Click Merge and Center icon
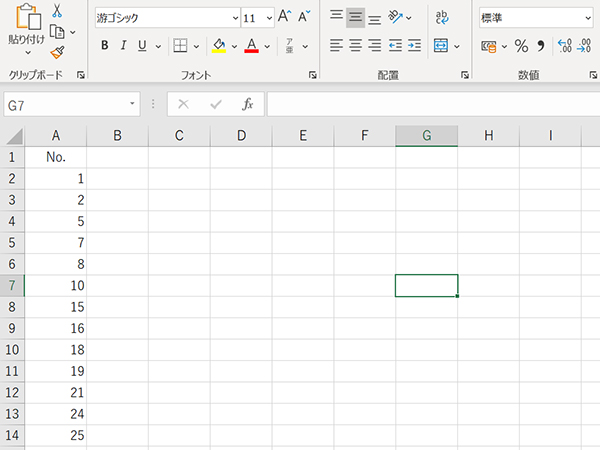This screenshot has height=450, width=600. click(441, 46)
